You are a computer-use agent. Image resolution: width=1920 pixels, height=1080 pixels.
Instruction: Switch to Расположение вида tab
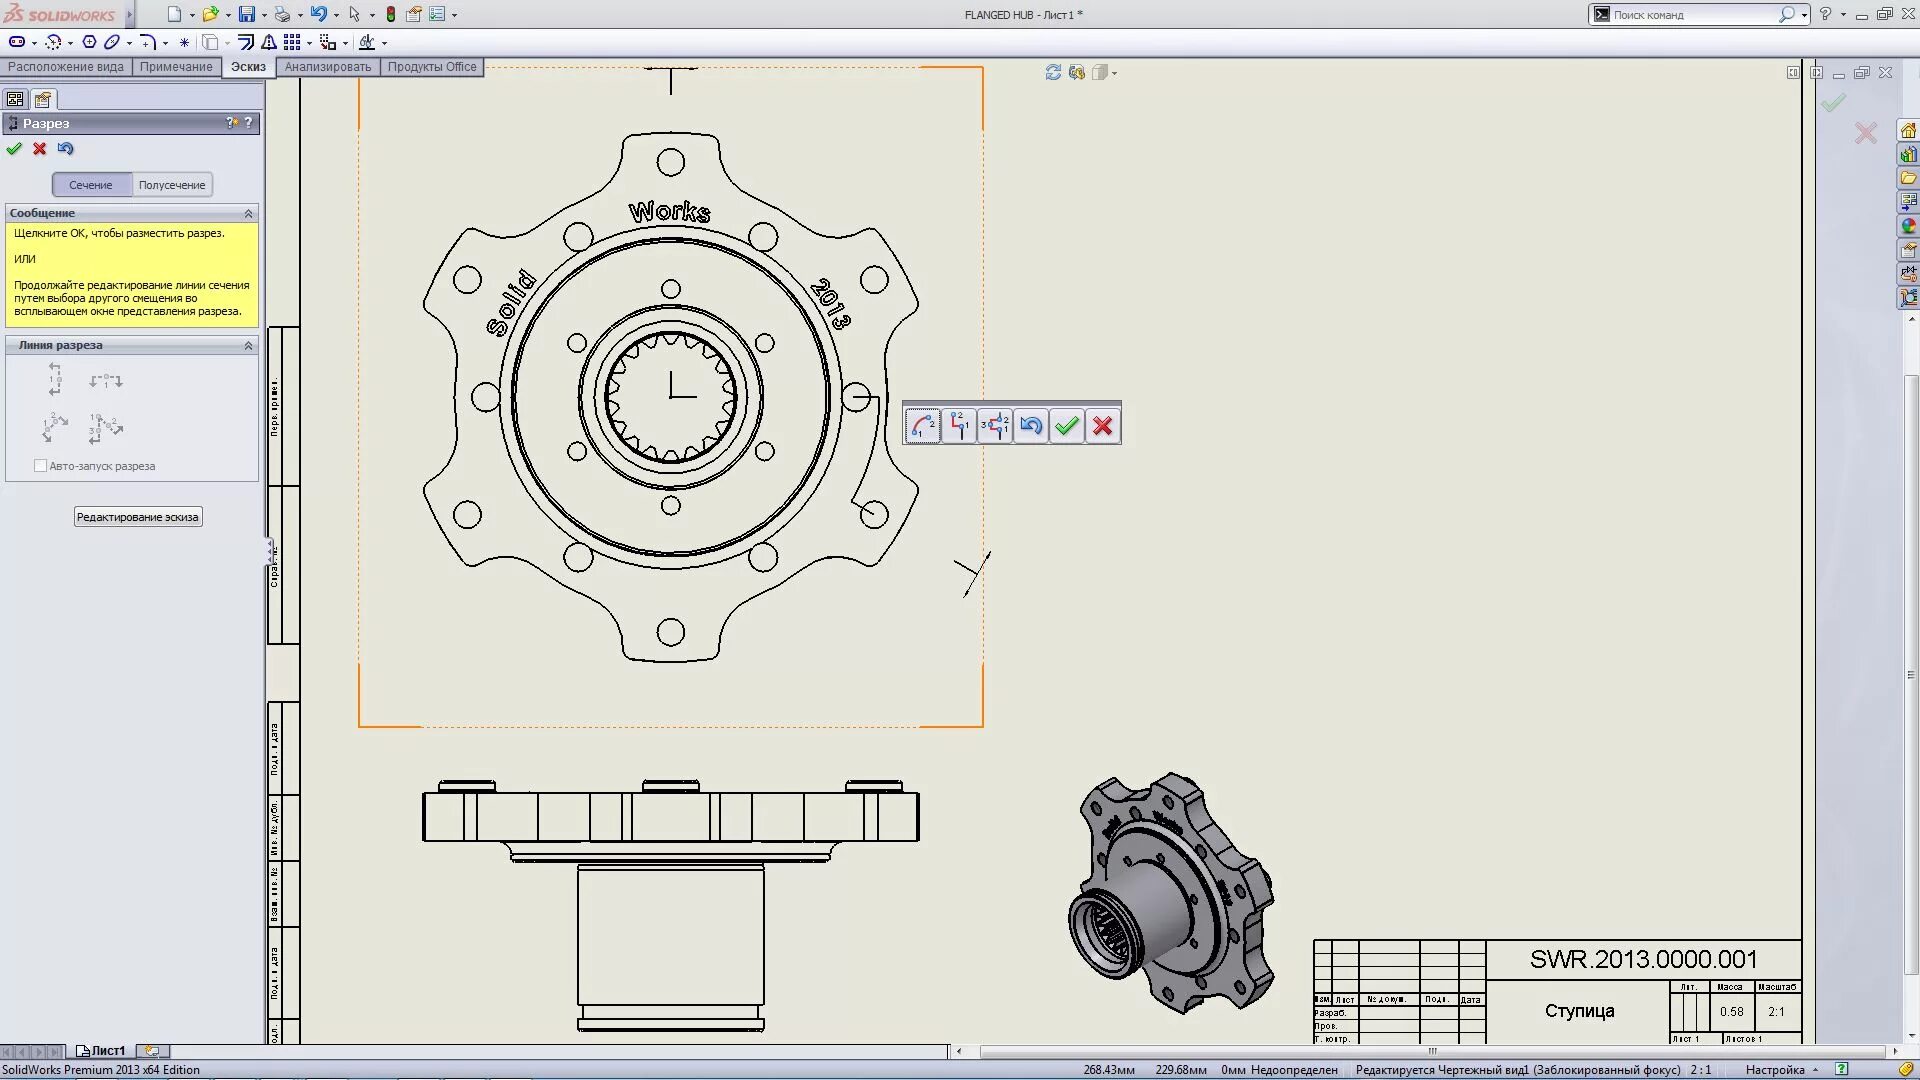(66, 67)
